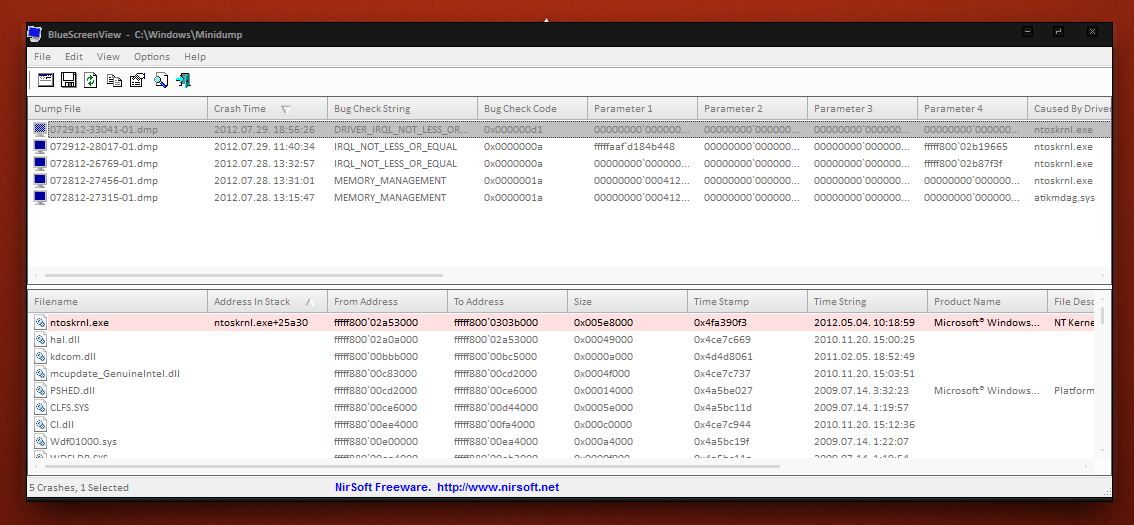Click the ntoskrnl.exe+25a30 stack address
1134x525 pixels.
[261, 323]
